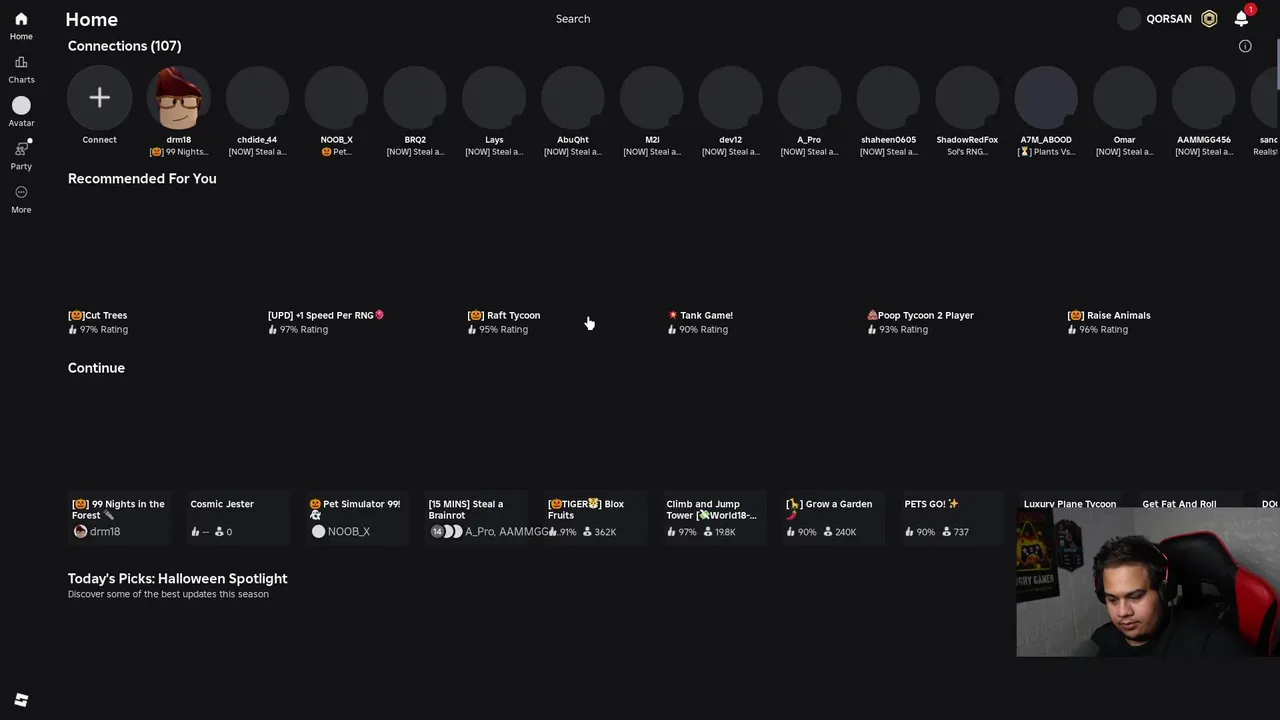Viewport: 1280px width, 720px height.
Task: Click the Connect plus button
Action: (x=99, y=98)
